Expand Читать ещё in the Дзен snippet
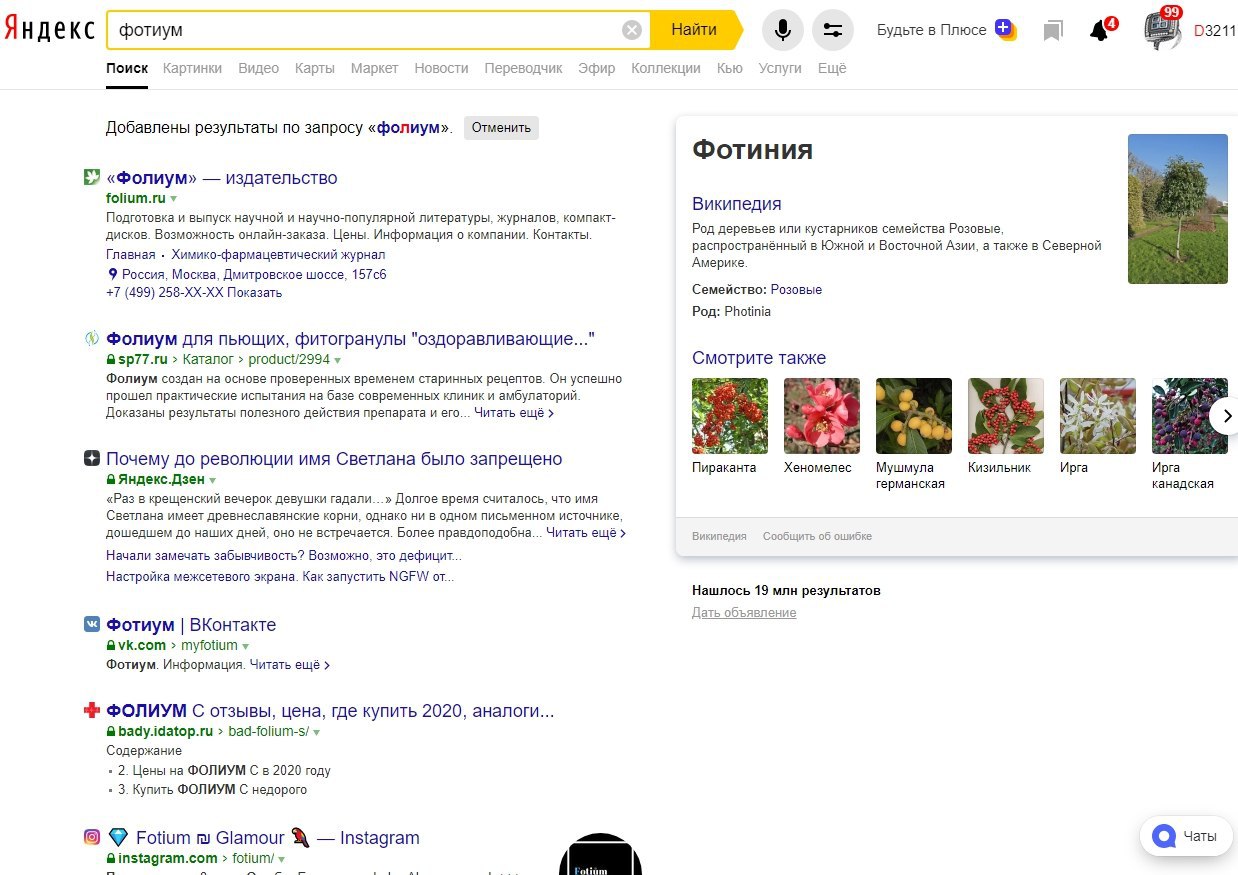Image resolution: width=1238 pixels, height=875 pixels. 586,533
